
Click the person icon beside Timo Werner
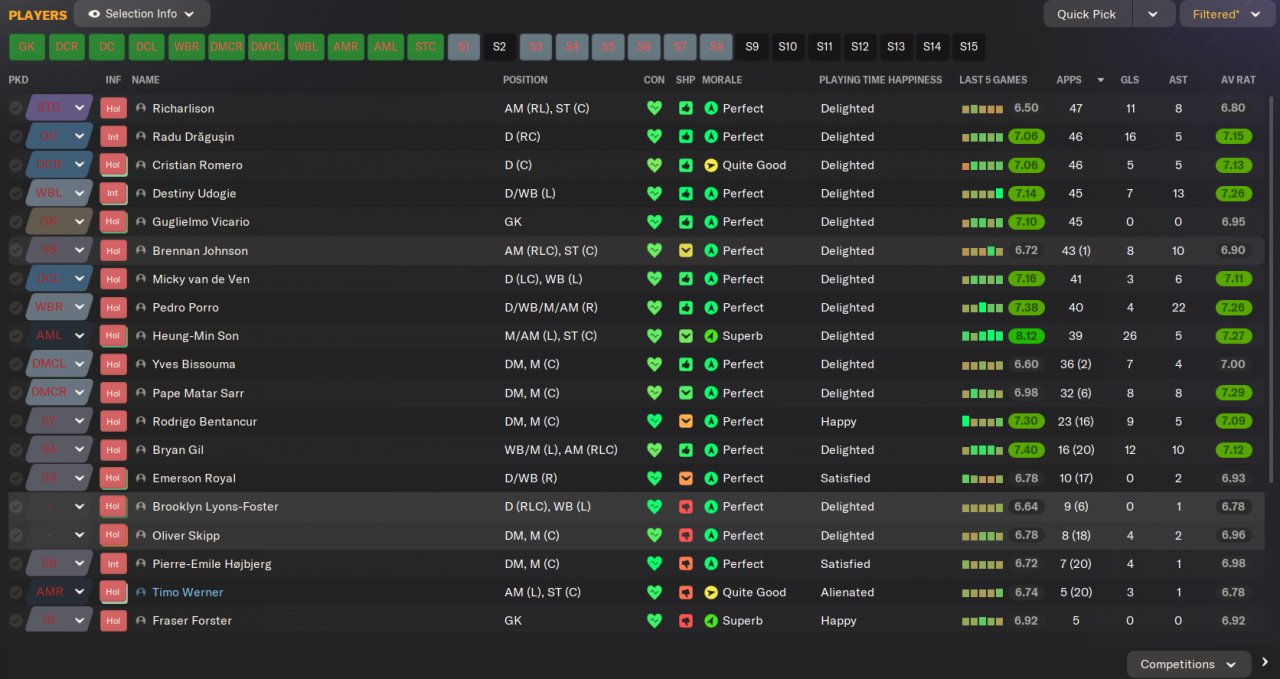pos(141,593)
